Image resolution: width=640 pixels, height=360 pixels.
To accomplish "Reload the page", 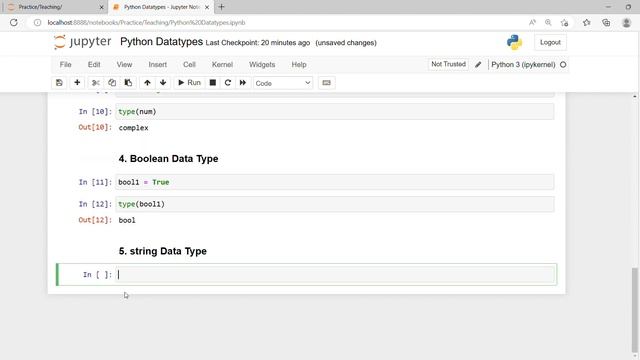I will point(14,22).
